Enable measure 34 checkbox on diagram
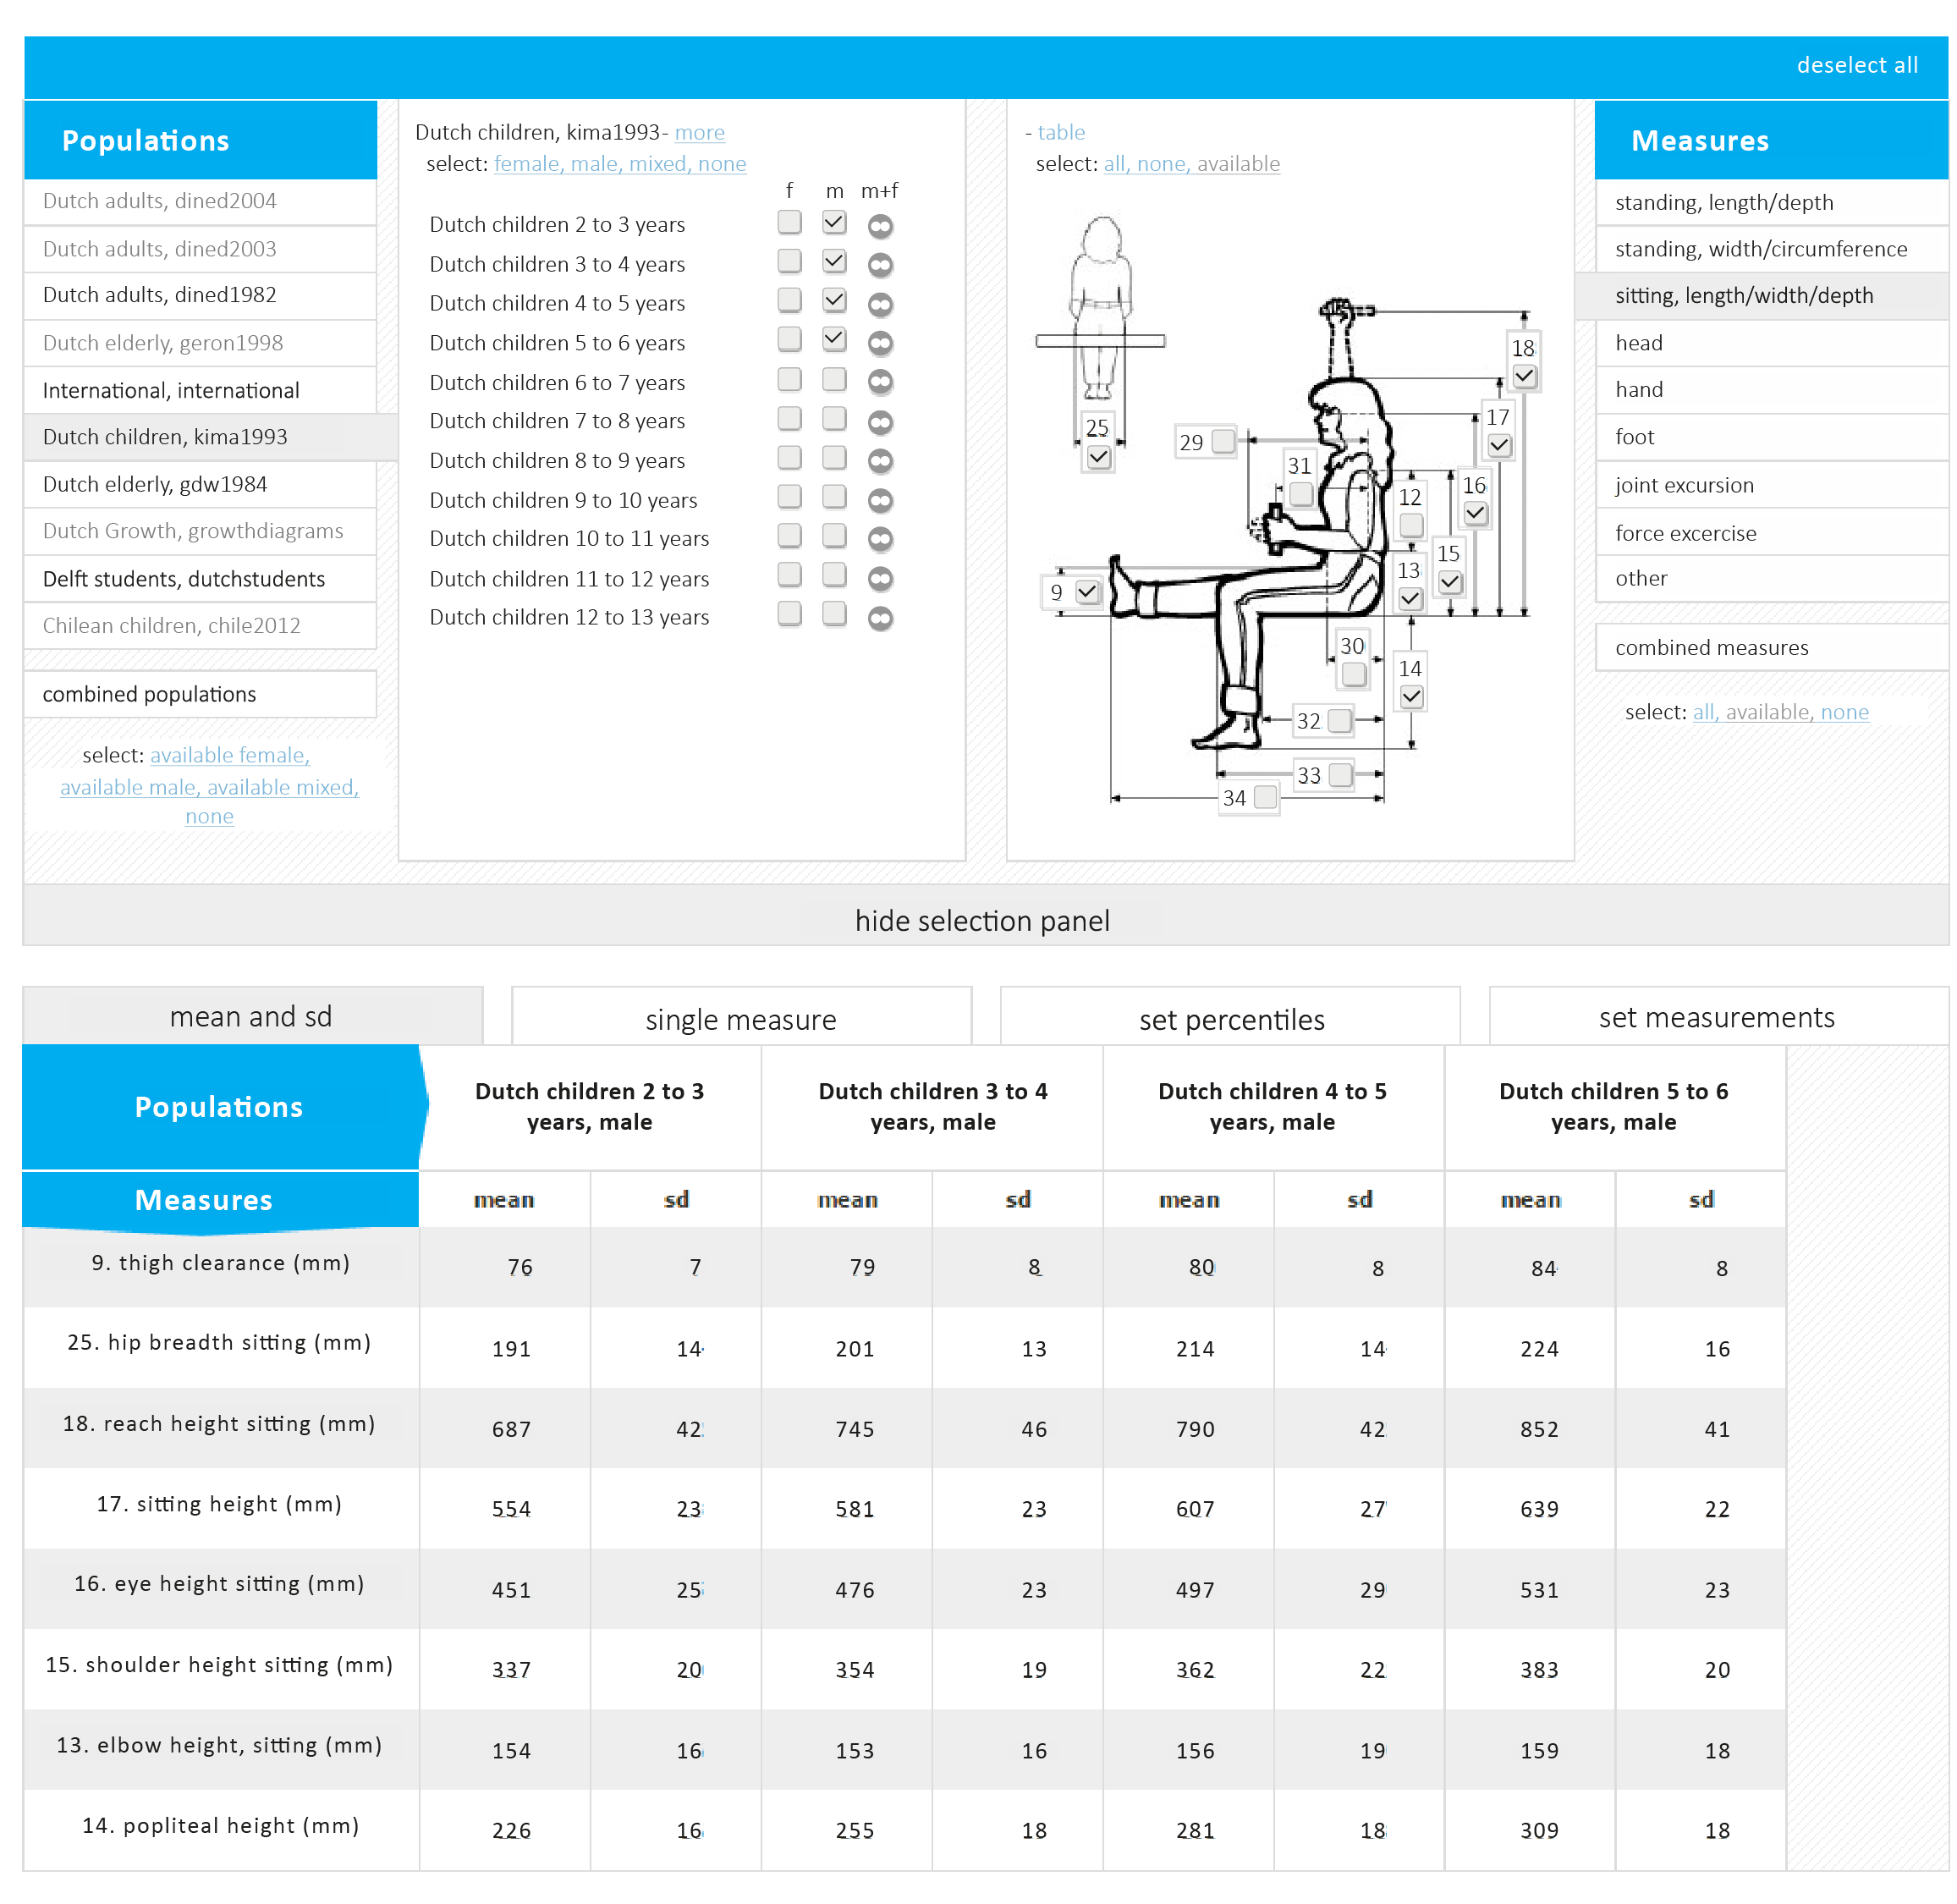 tap(1264, 796)
